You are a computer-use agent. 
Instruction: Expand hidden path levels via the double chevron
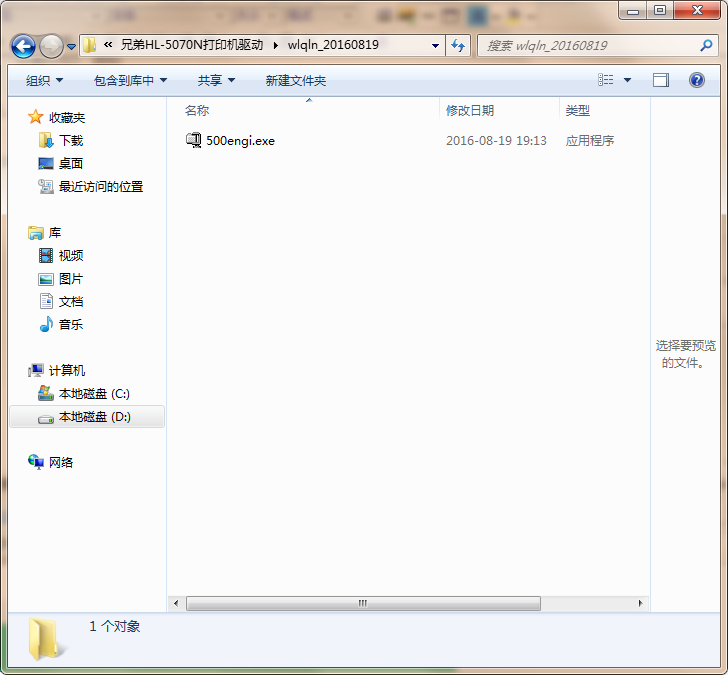click(x=108, y=45)
